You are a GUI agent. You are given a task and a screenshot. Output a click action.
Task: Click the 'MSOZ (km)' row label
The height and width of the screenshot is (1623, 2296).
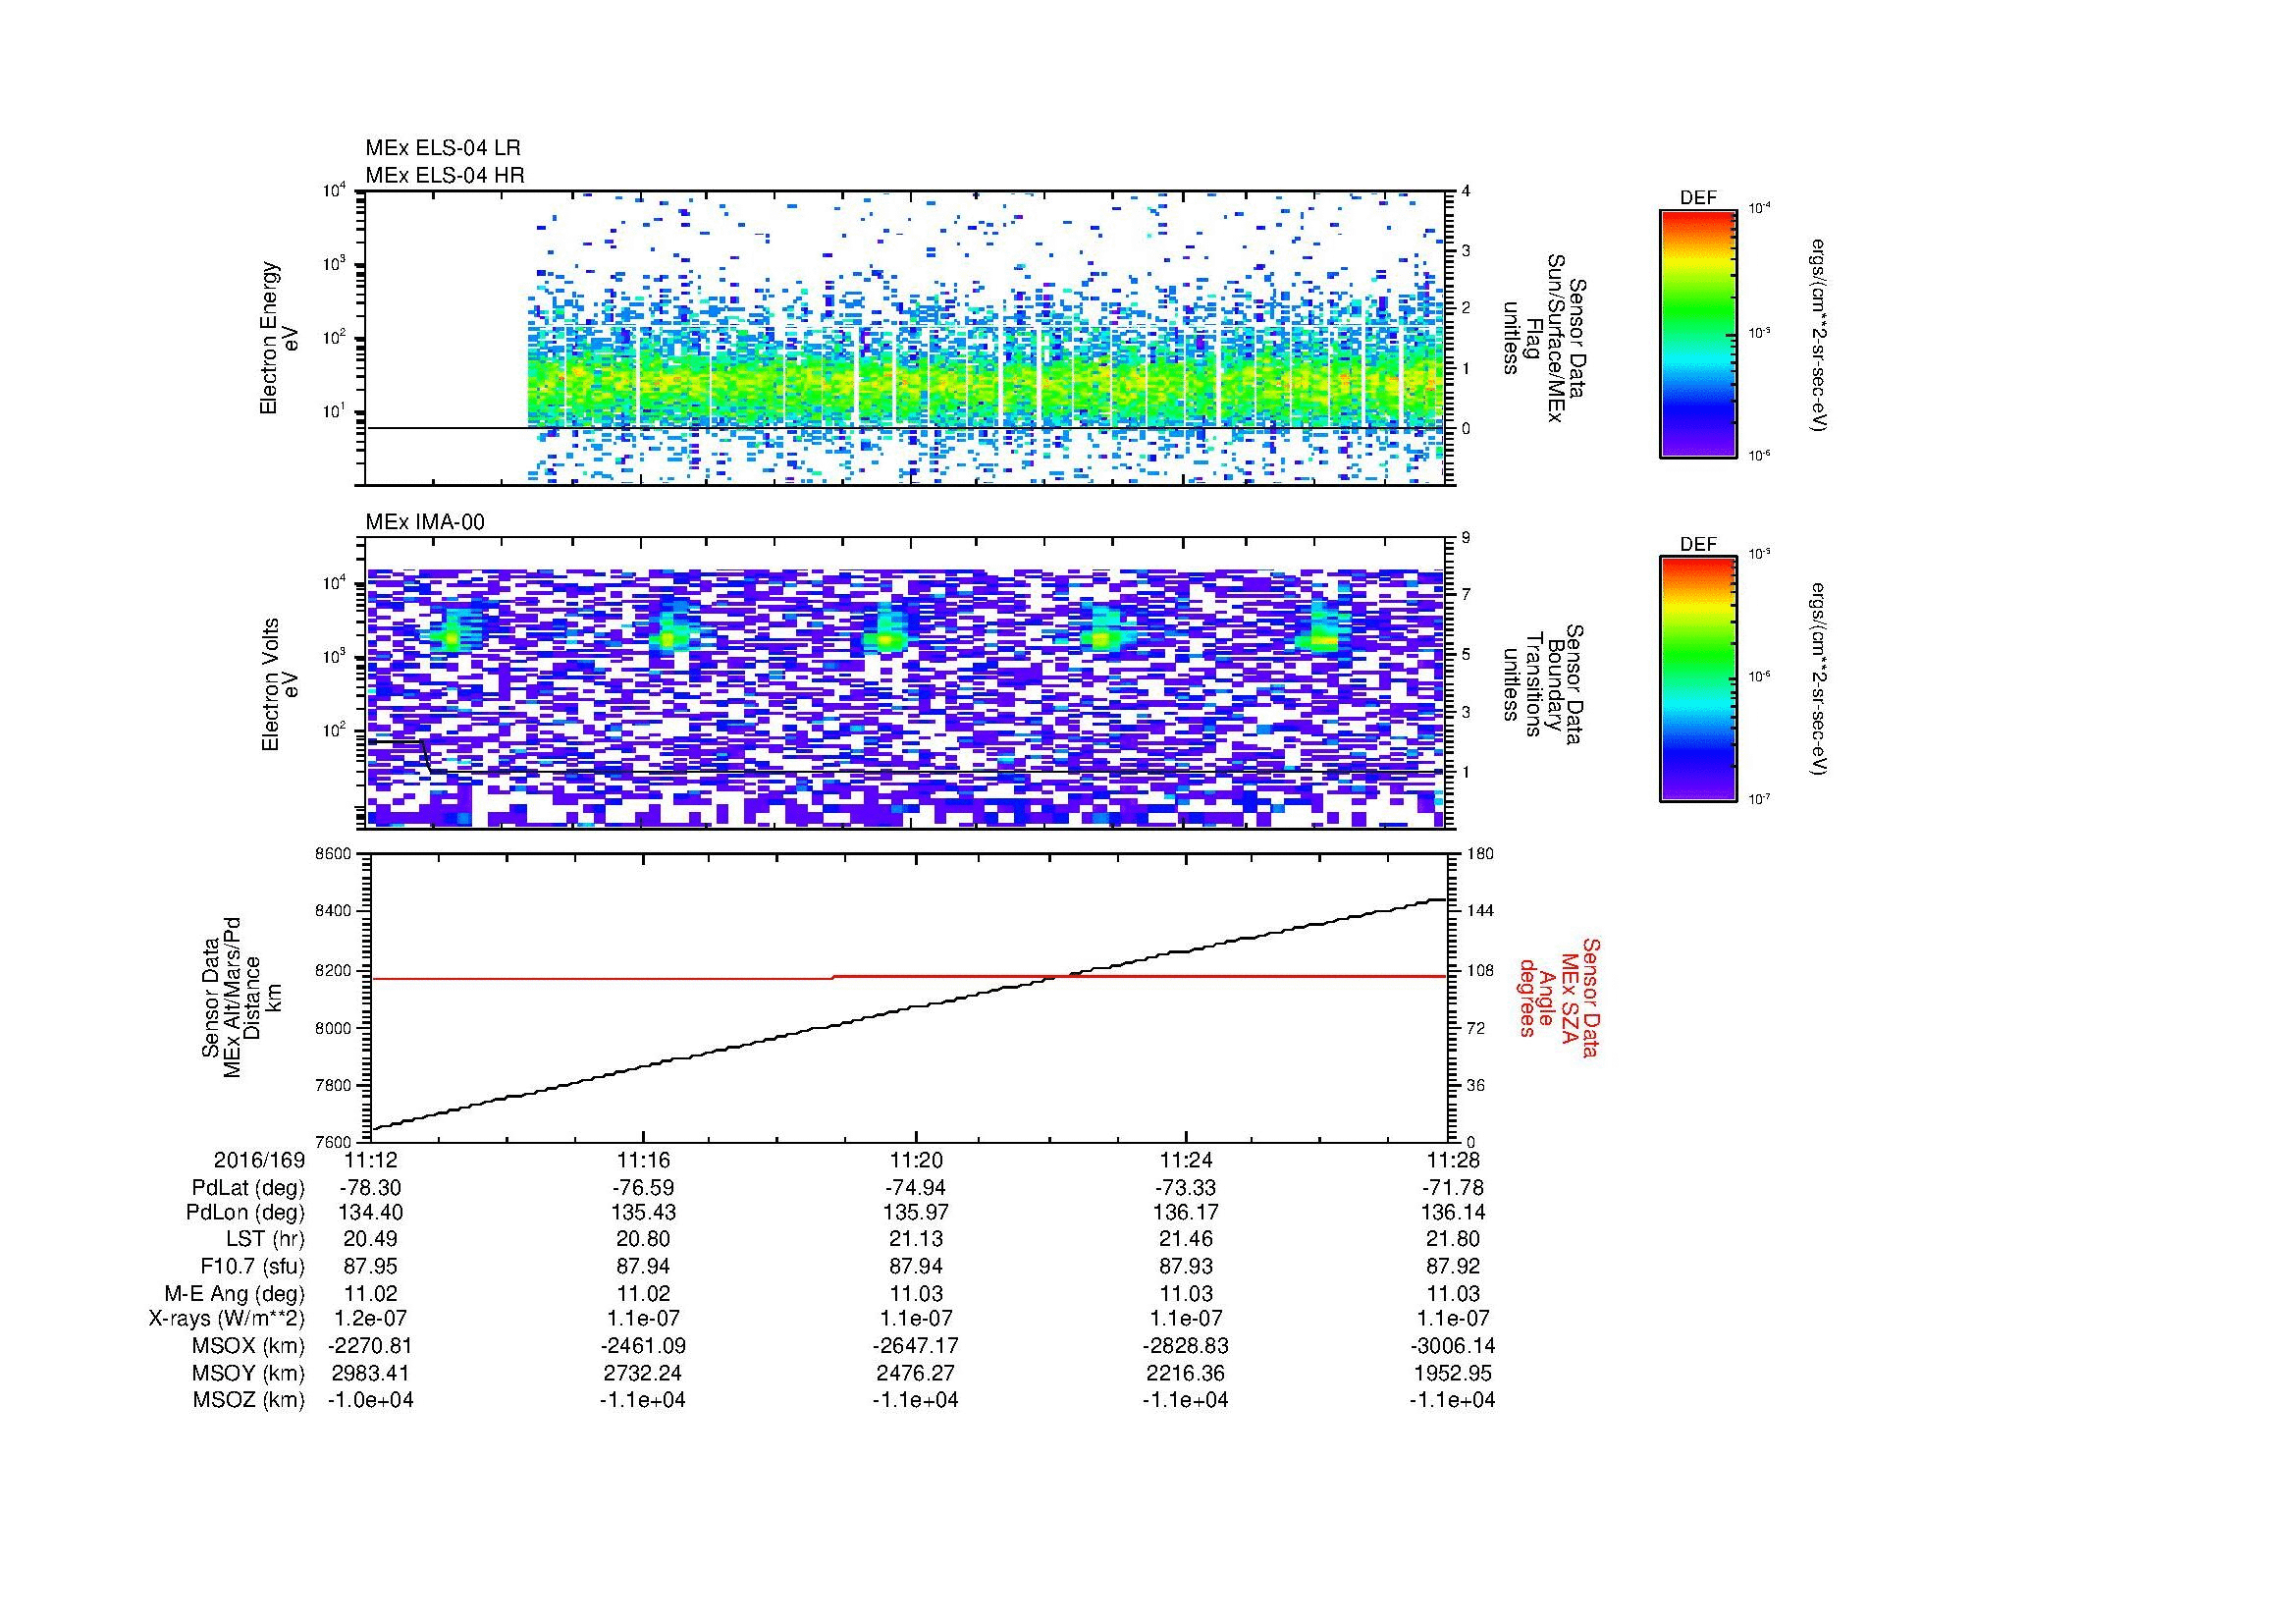click(248, 1400)
